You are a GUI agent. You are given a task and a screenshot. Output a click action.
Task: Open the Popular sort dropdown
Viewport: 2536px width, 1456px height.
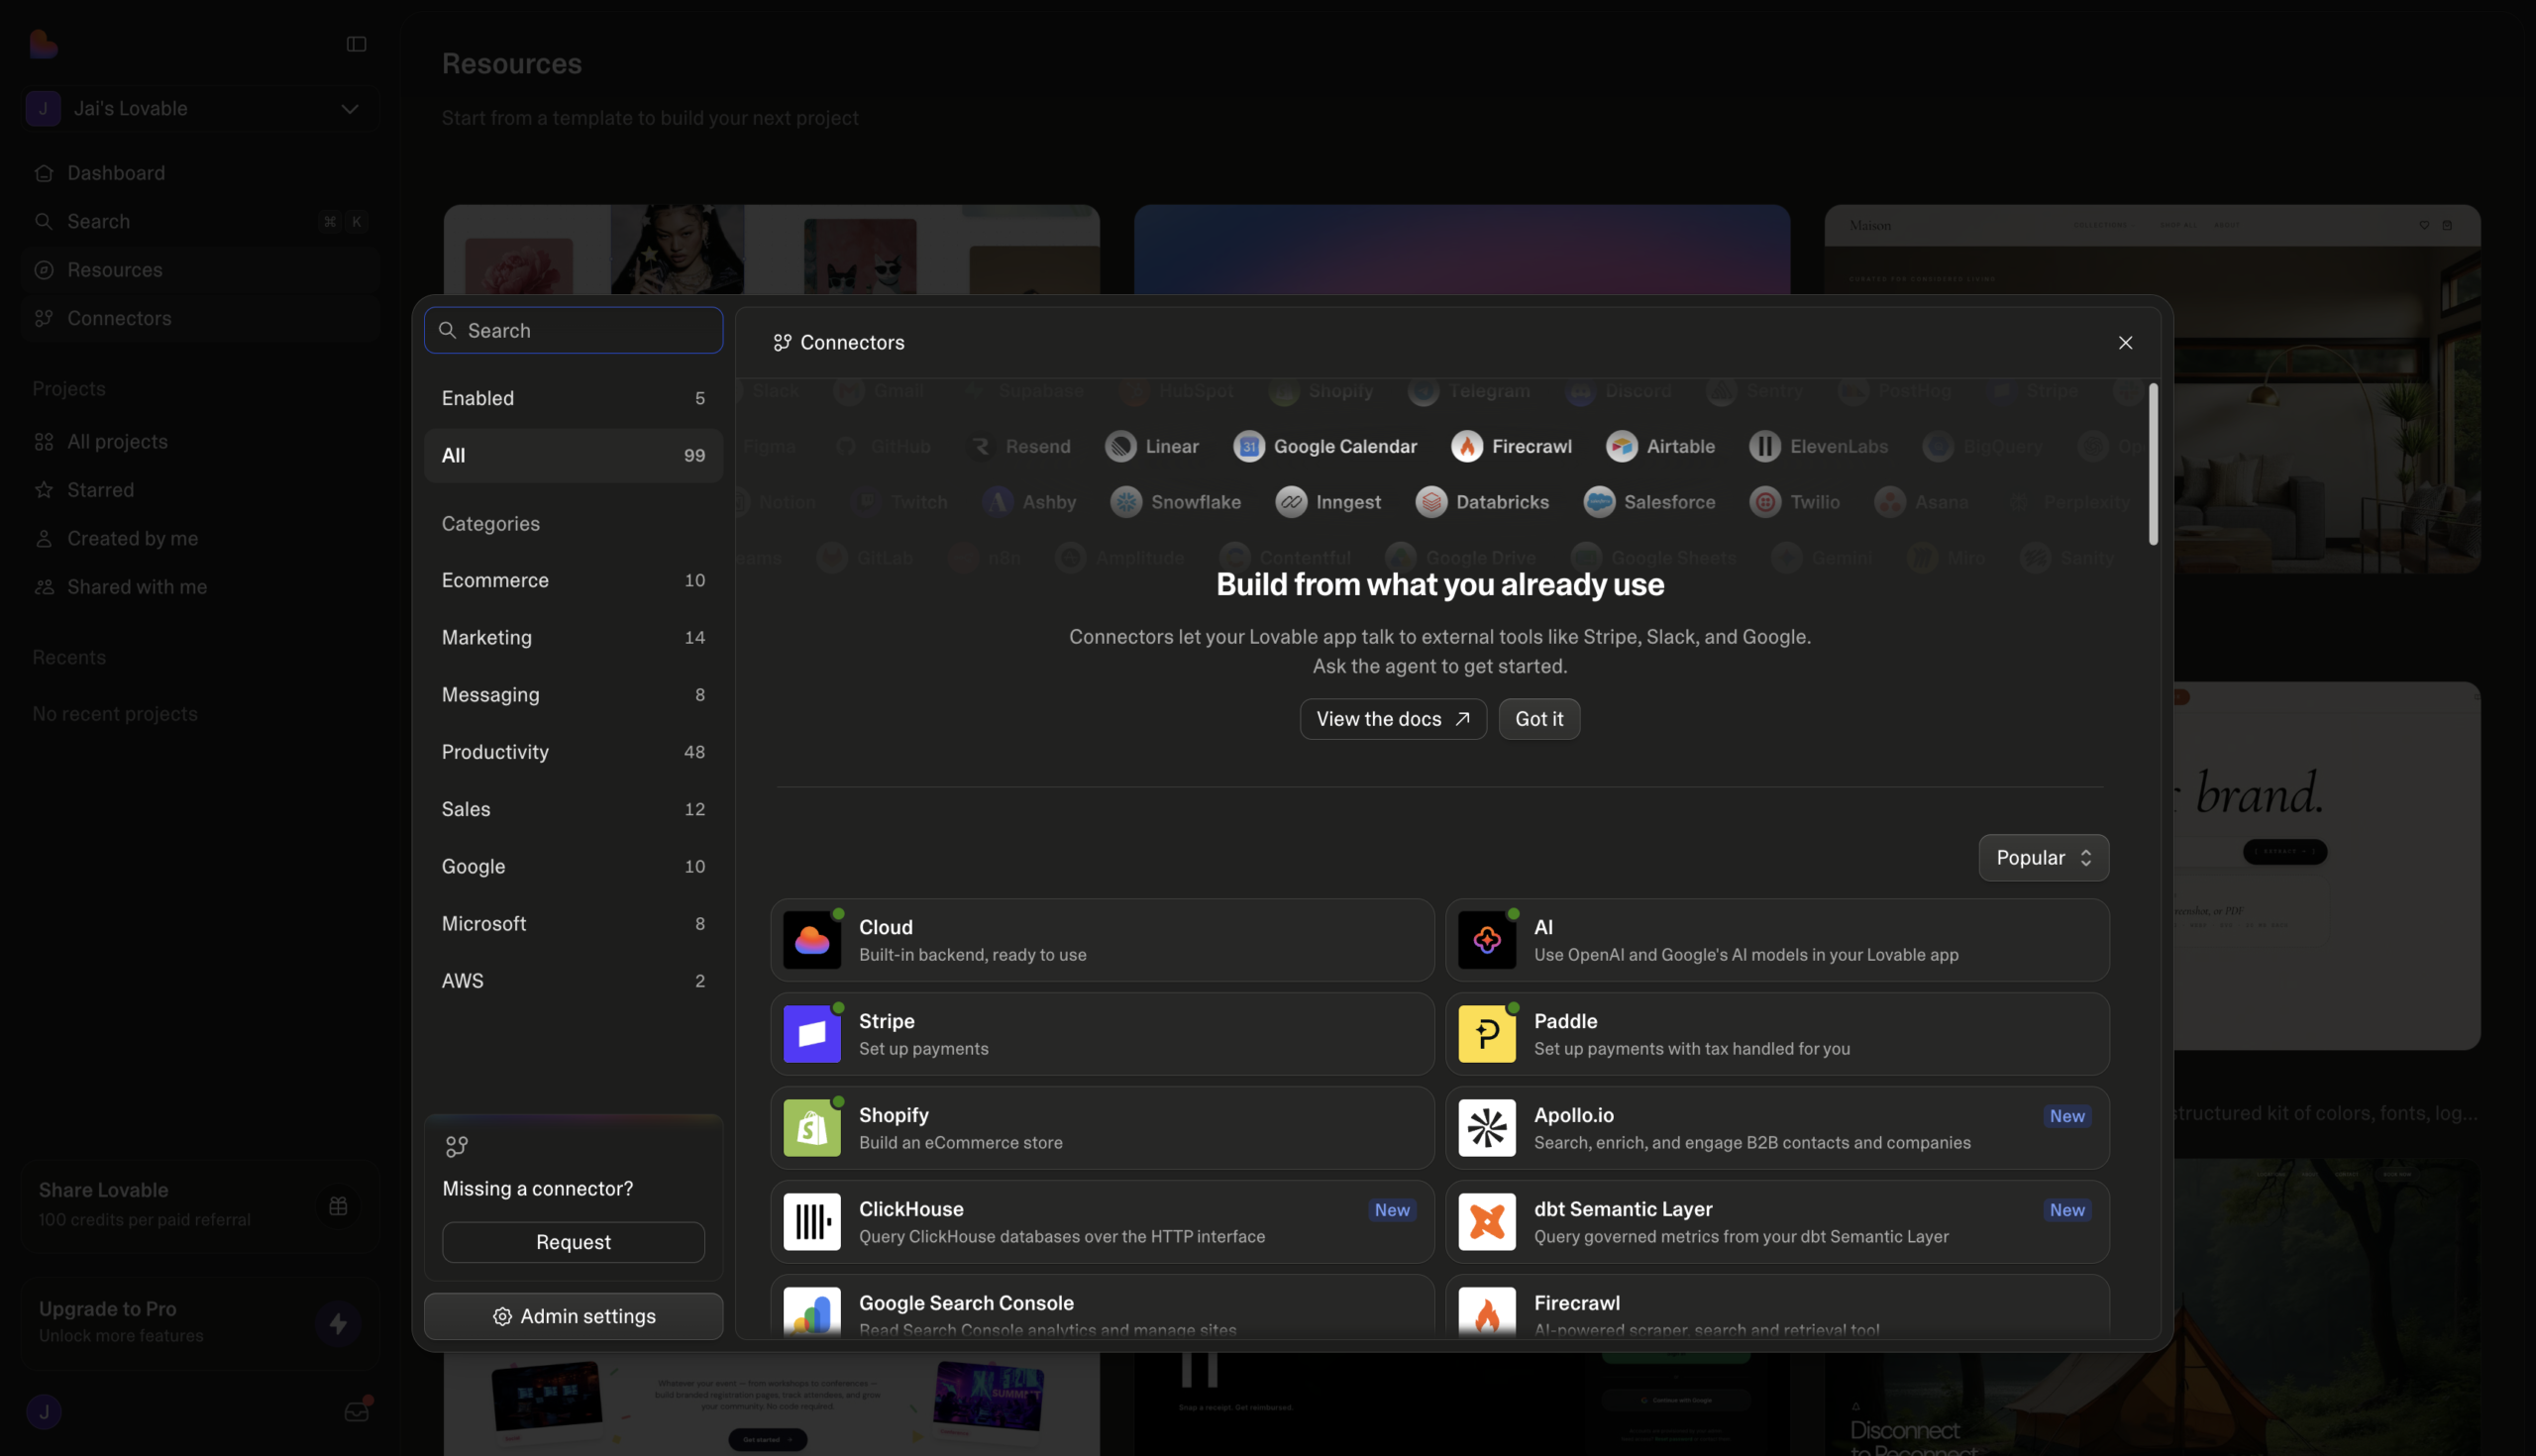tap(2043, 858)
